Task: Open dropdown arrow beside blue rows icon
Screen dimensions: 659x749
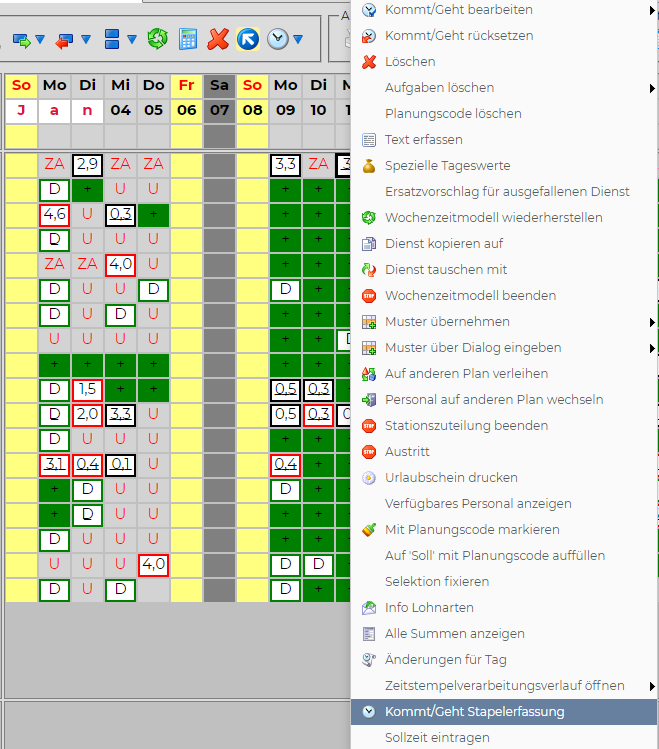Action: point(131,40)
